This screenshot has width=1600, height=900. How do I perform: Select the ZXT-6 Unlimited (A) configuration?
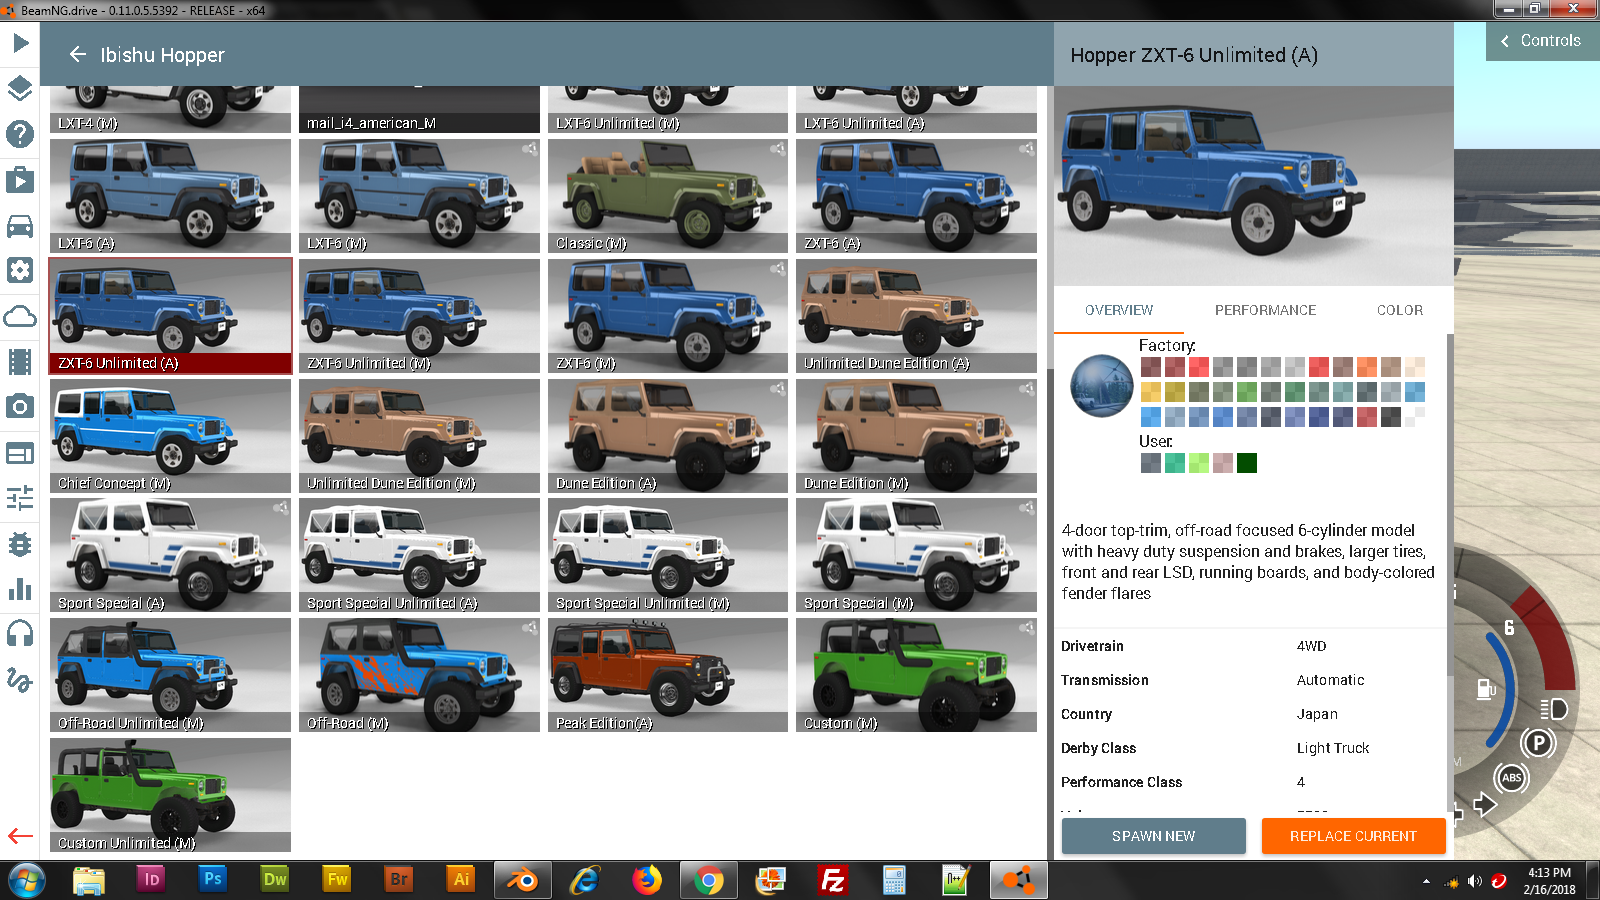click(x=170, y=316)
